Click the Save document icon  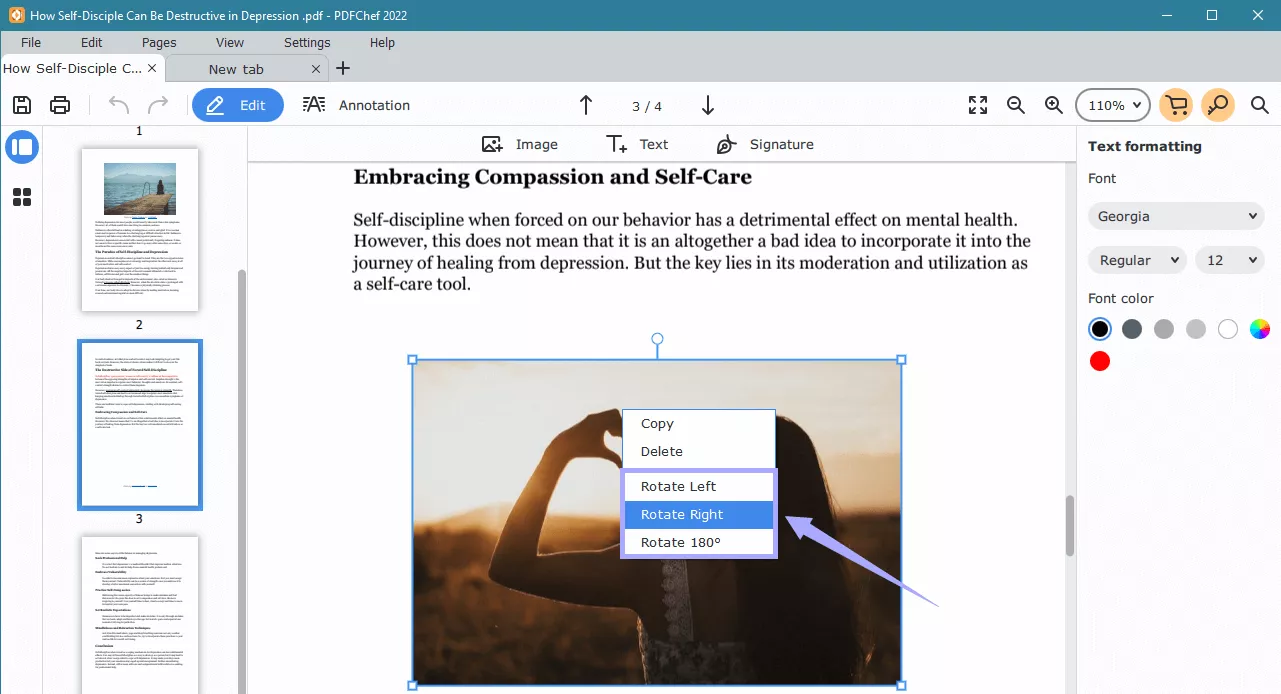pyautogui.click(x=20, y=104)
